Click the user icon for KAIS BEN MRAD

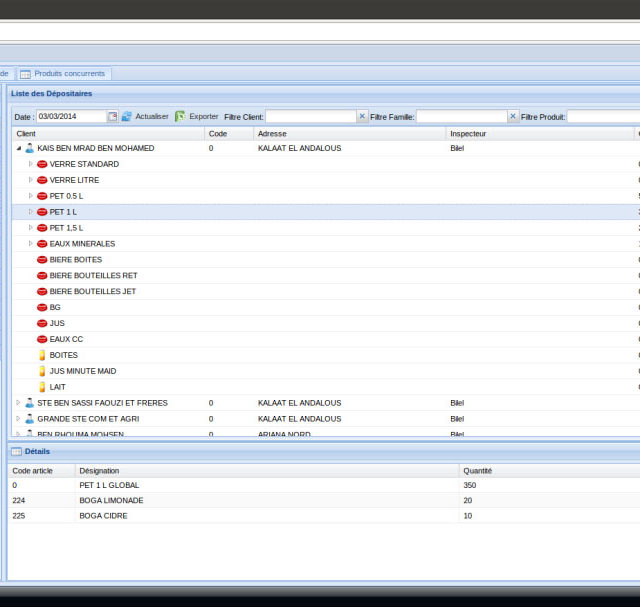[x=29, y=148]
